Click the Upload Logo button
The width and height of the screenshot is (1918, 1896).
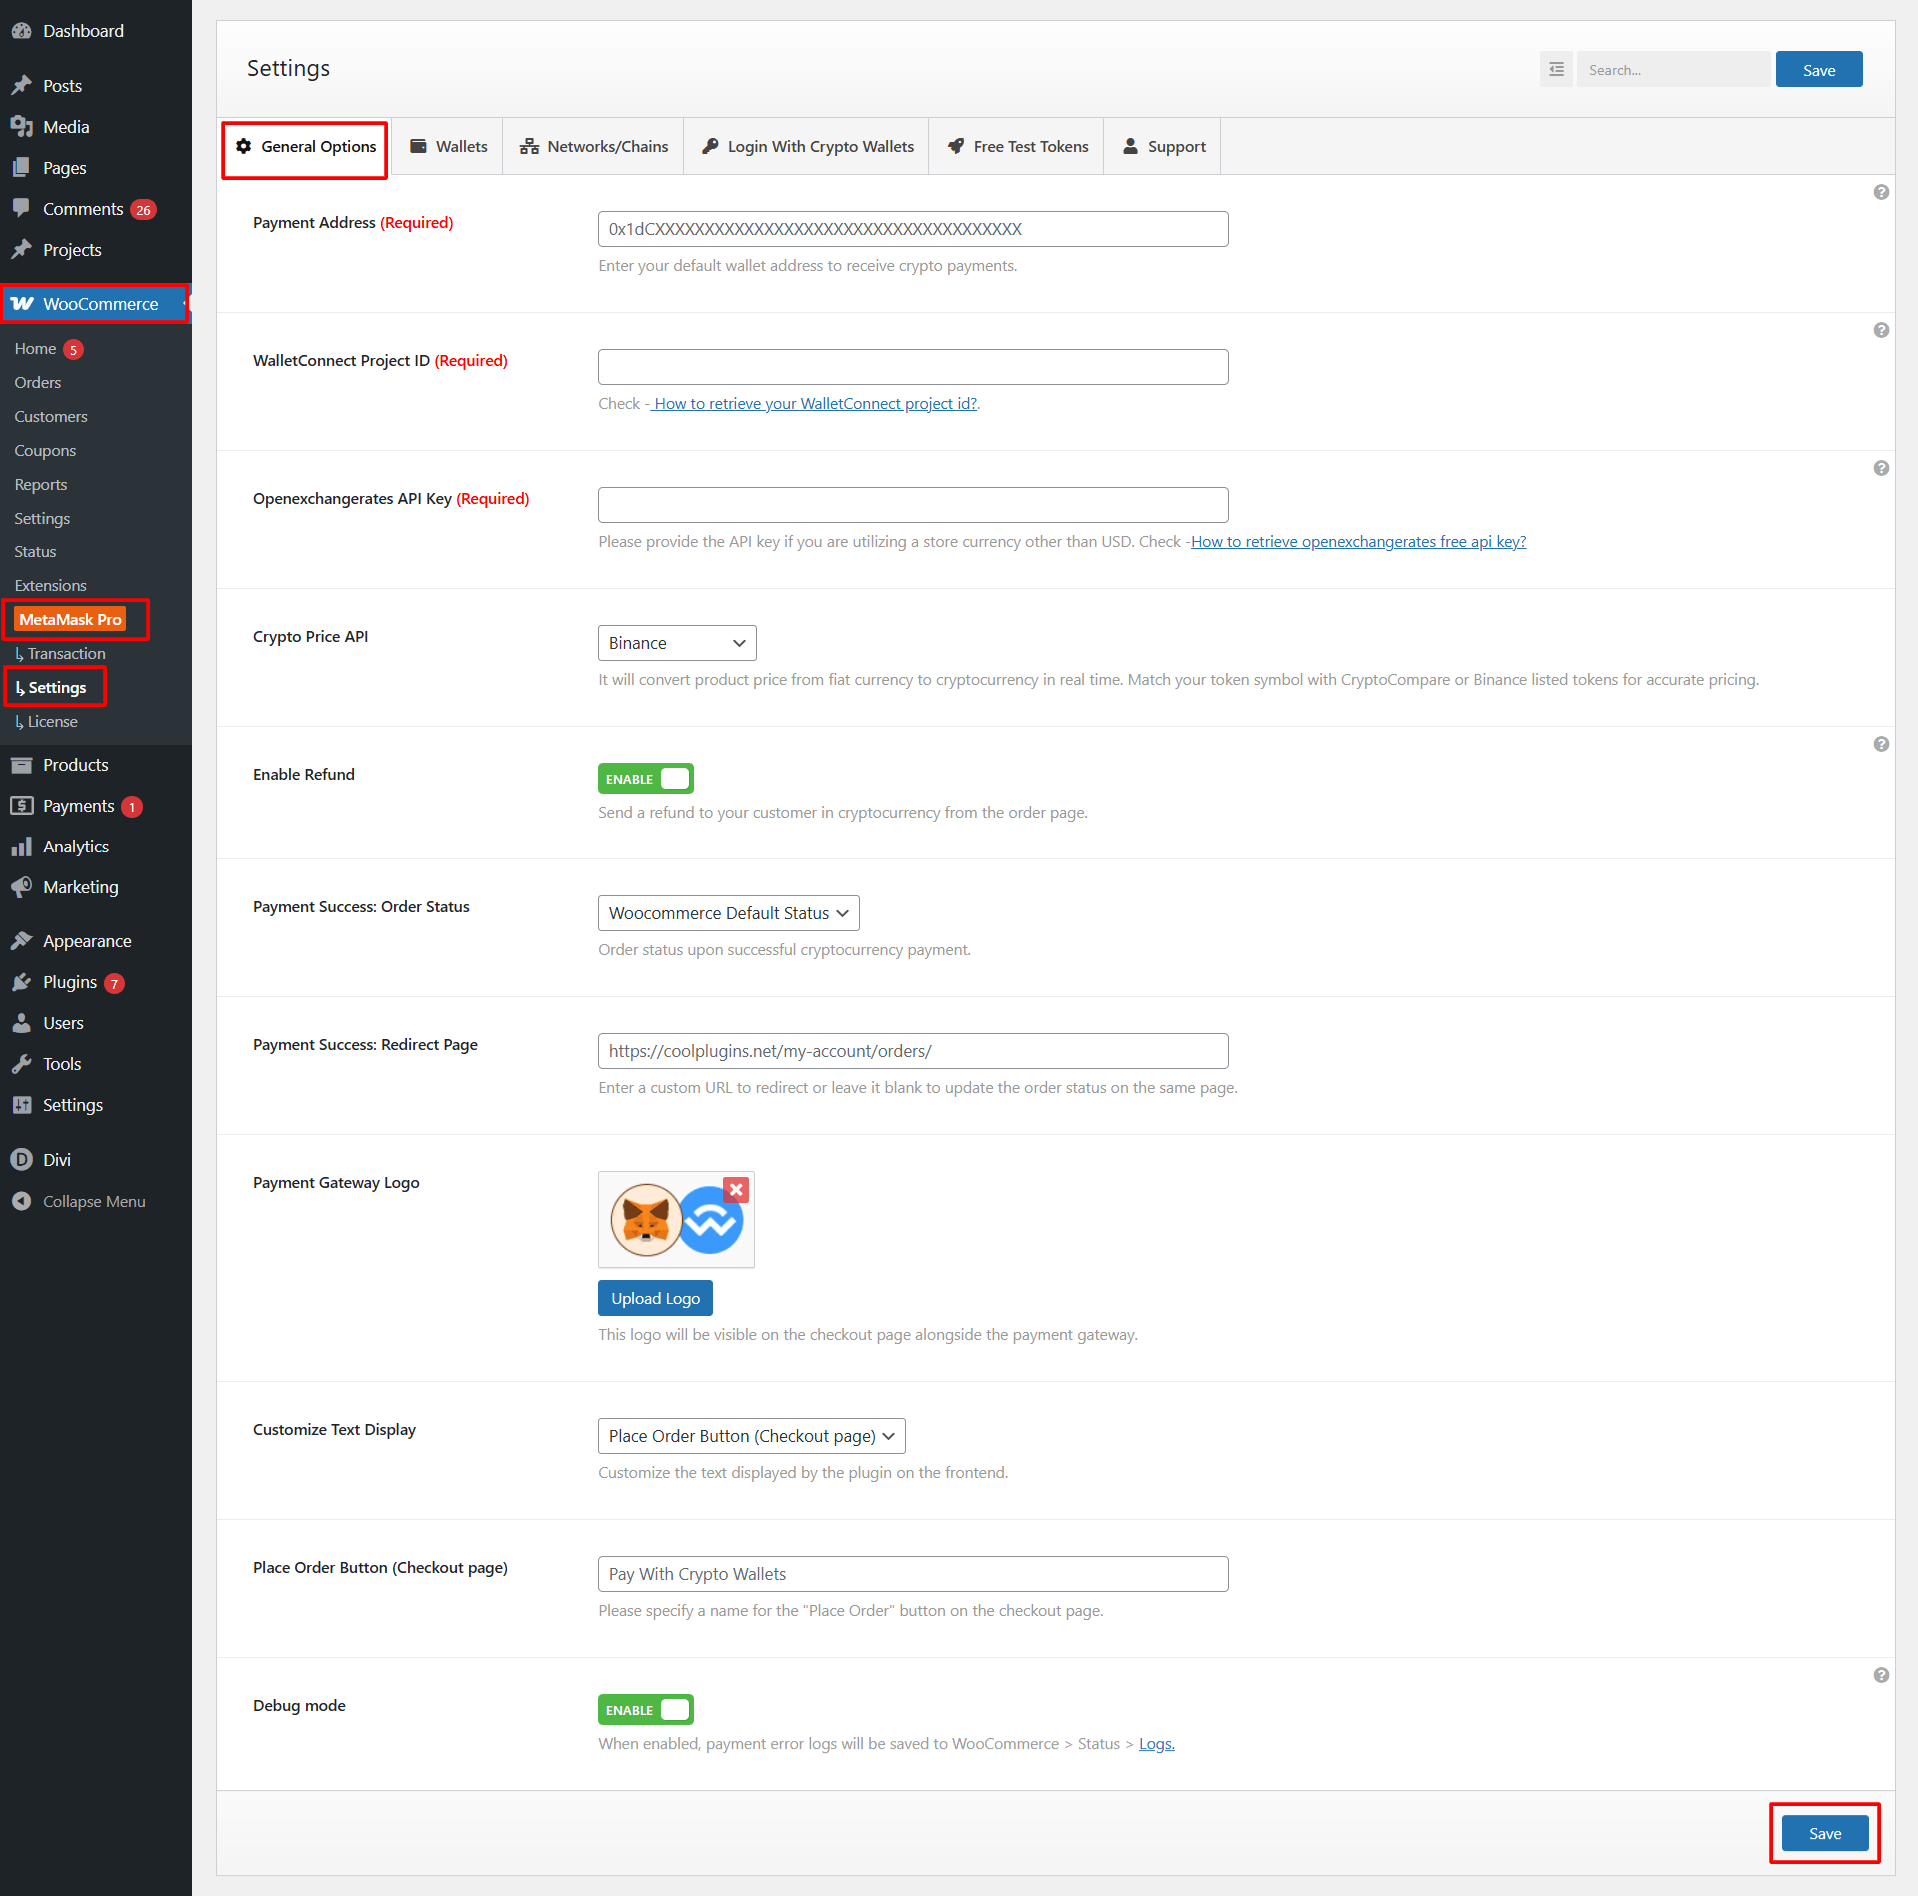coord(655,1298)
